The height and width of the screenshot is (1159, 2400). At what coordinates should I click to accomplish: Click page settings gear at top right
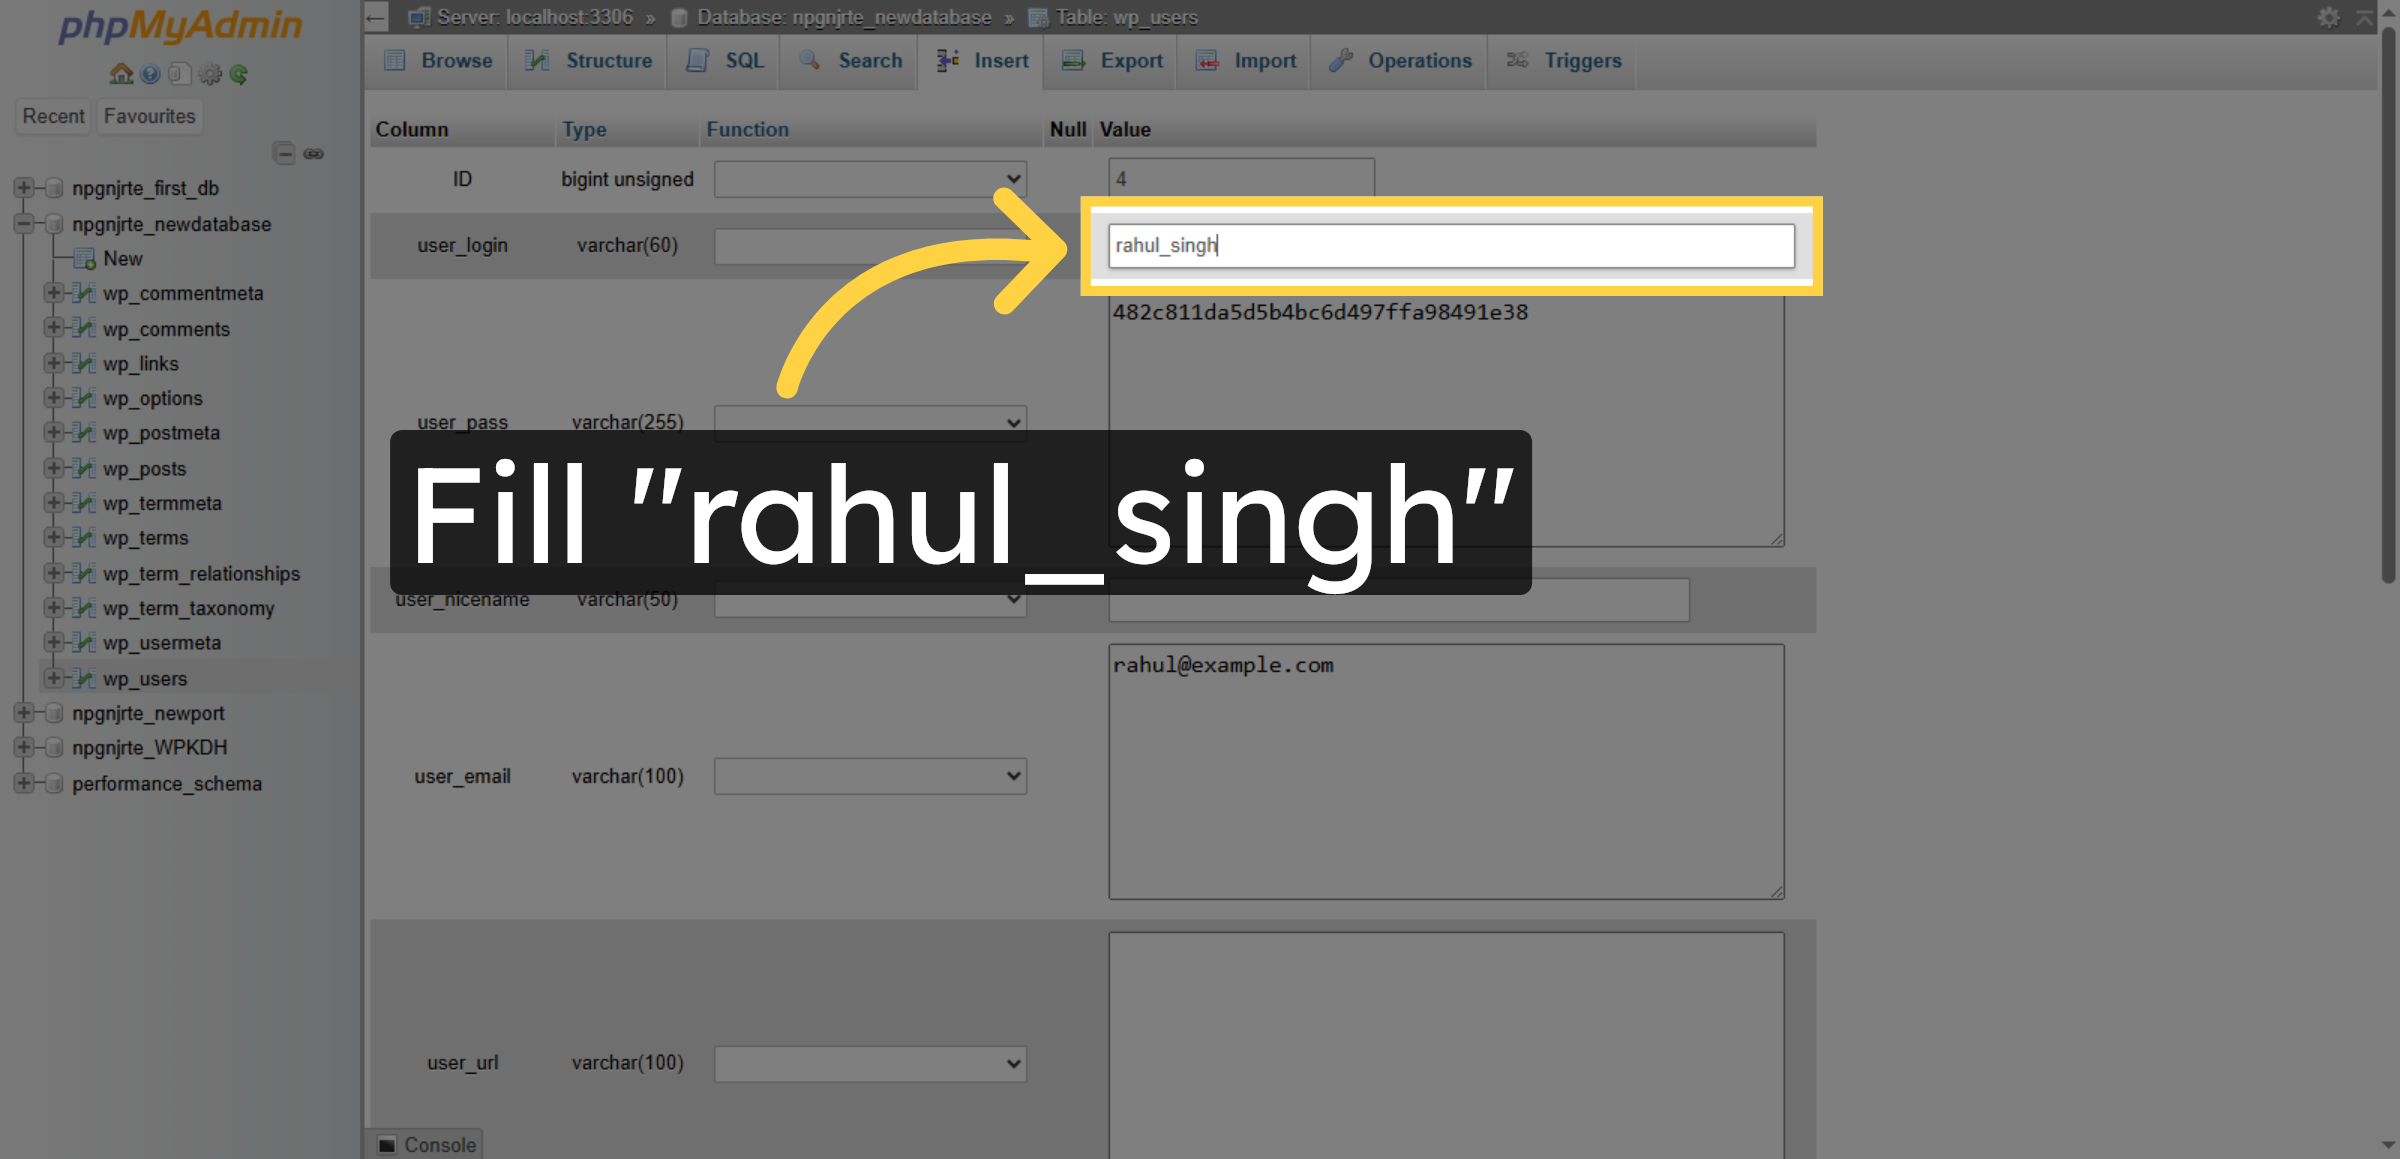[2328, 17]
